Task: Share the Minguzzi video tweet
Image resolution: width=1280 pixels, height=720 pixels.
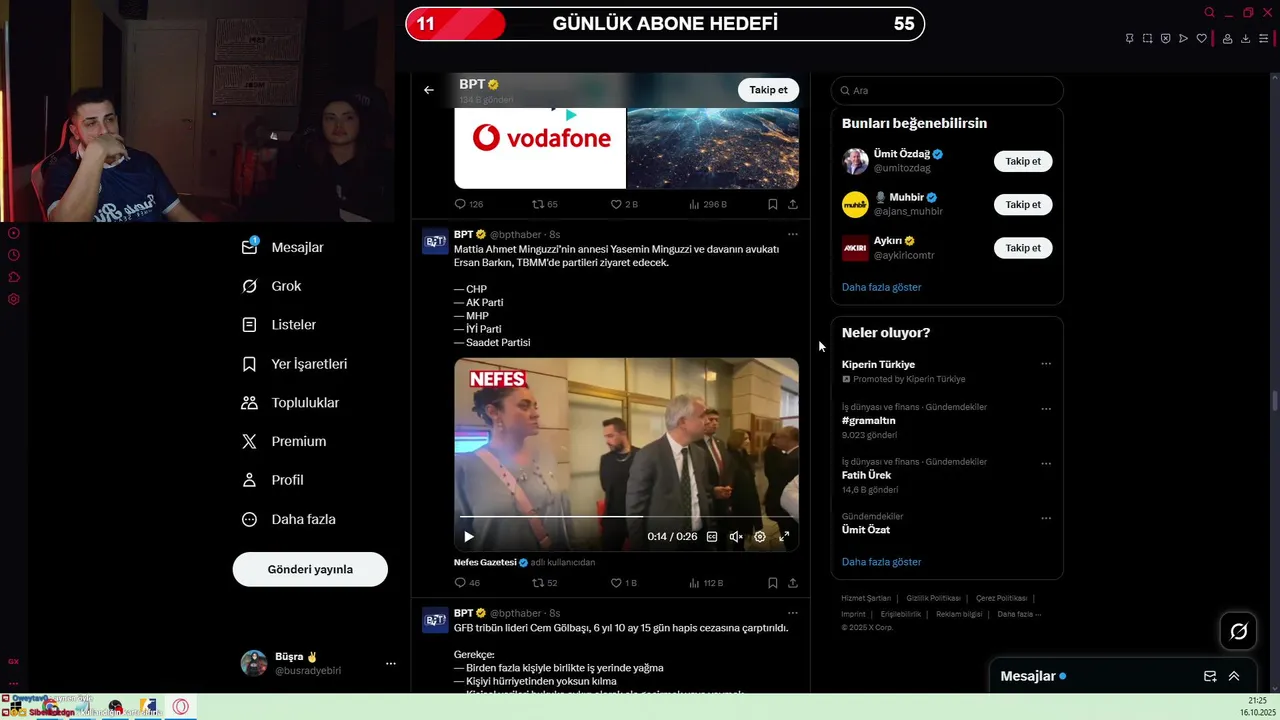Action: click(793, 583)
